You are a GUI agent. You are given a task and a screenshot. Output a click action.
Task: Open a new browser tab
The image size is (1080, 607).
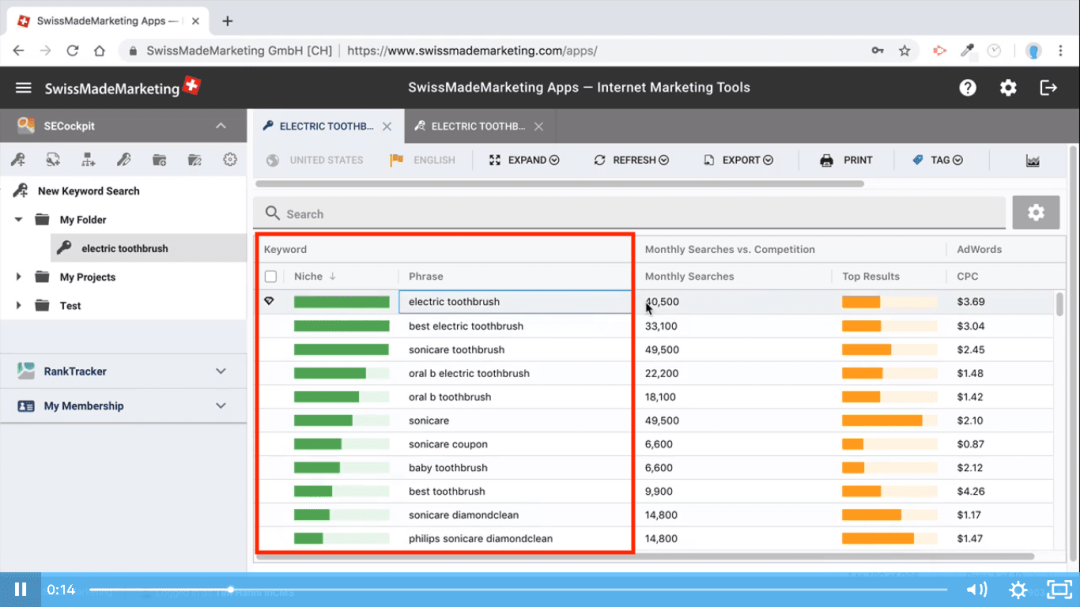point(227,21)
